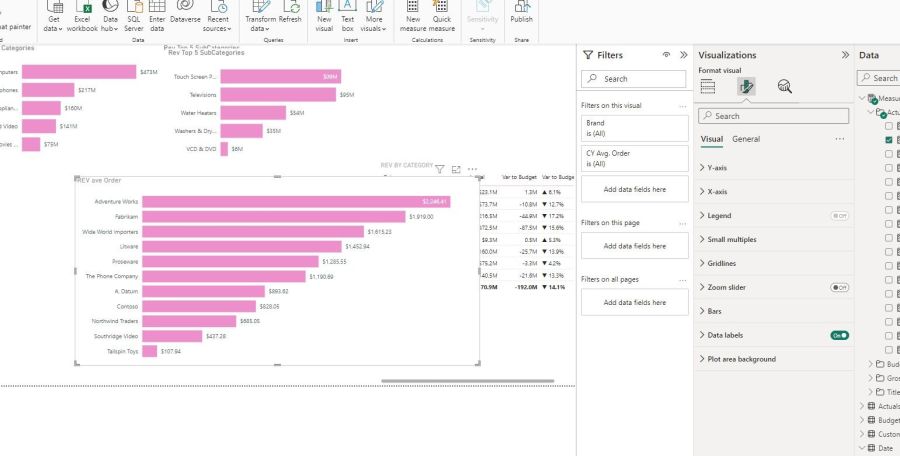900x456 pixels.
Task: Click Add data fields under this visual
Action: [x=634, y=190]
